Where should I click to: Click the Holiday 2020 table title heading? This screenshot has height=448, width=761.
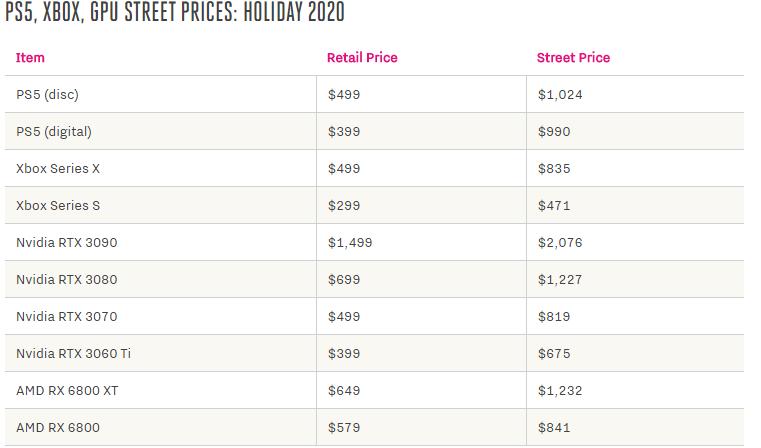pyautogui.click(x=175, y=12)
